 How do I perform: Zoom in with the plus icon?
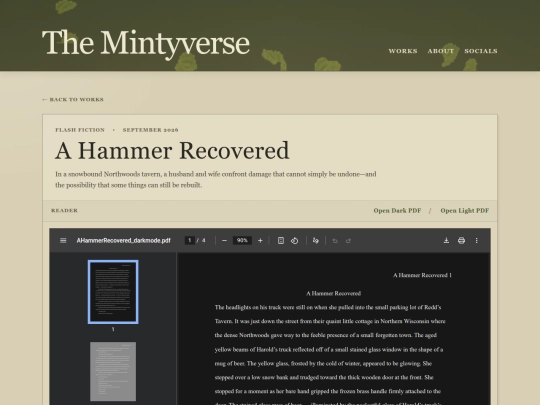click(x=260, y=240)
